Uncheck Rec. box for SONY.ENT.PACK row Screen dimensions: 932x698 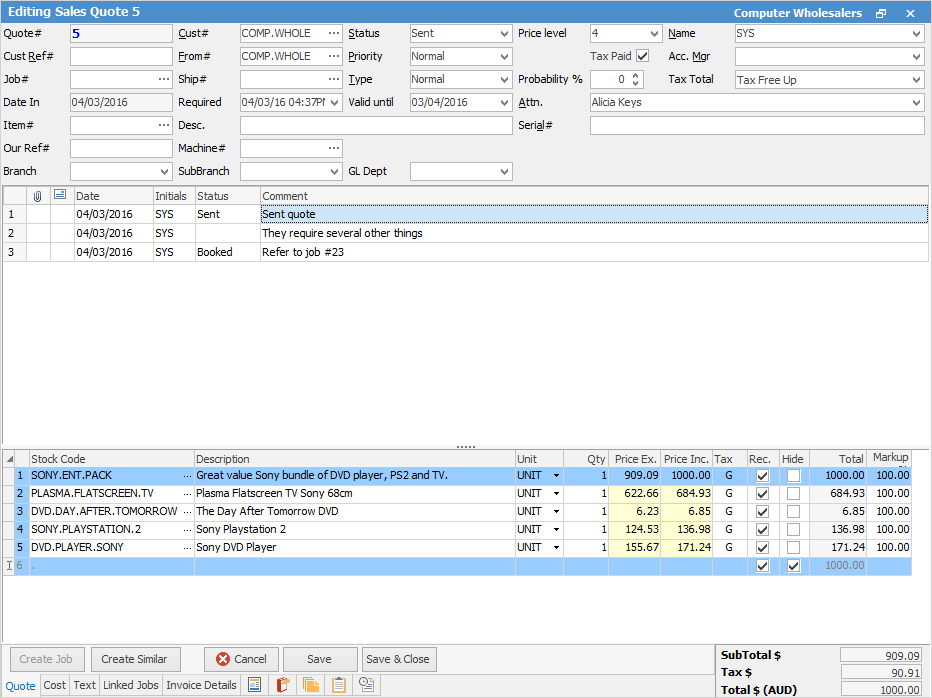(763, 476)
